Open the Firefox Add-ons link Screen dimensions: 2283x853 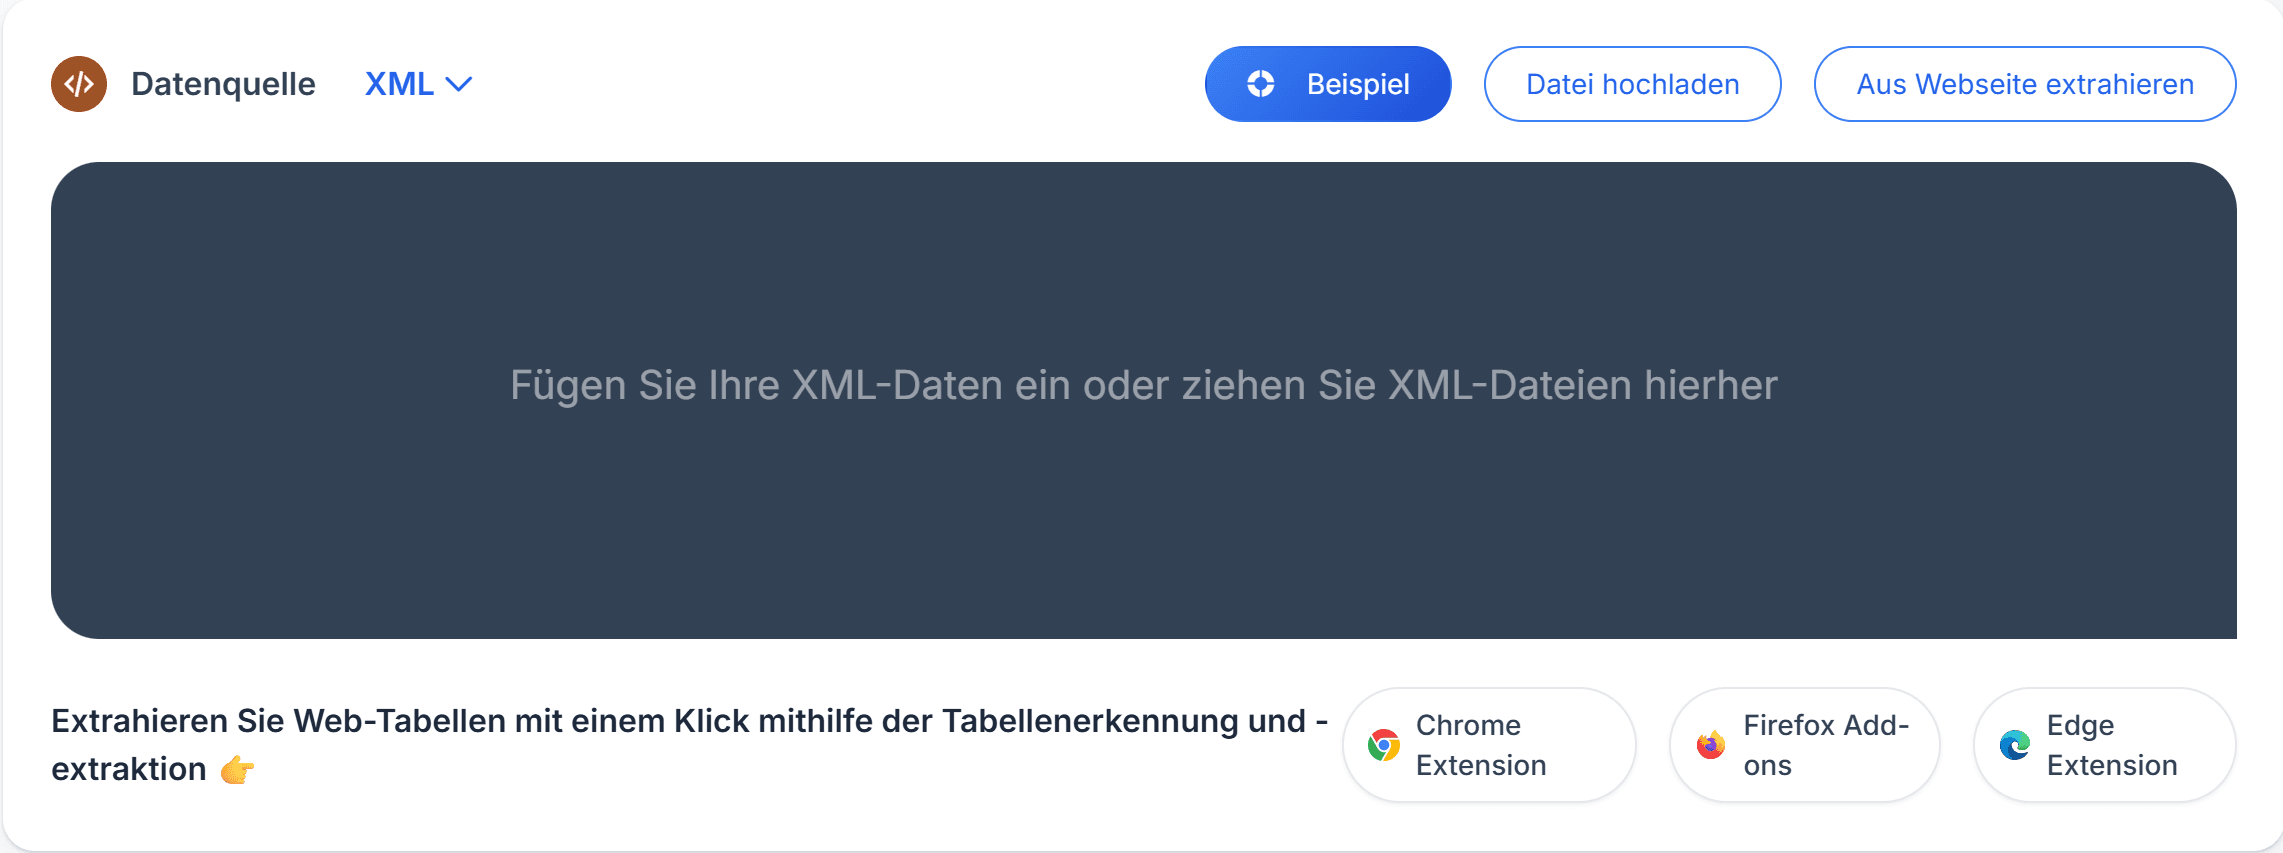tap(1804, 745)
